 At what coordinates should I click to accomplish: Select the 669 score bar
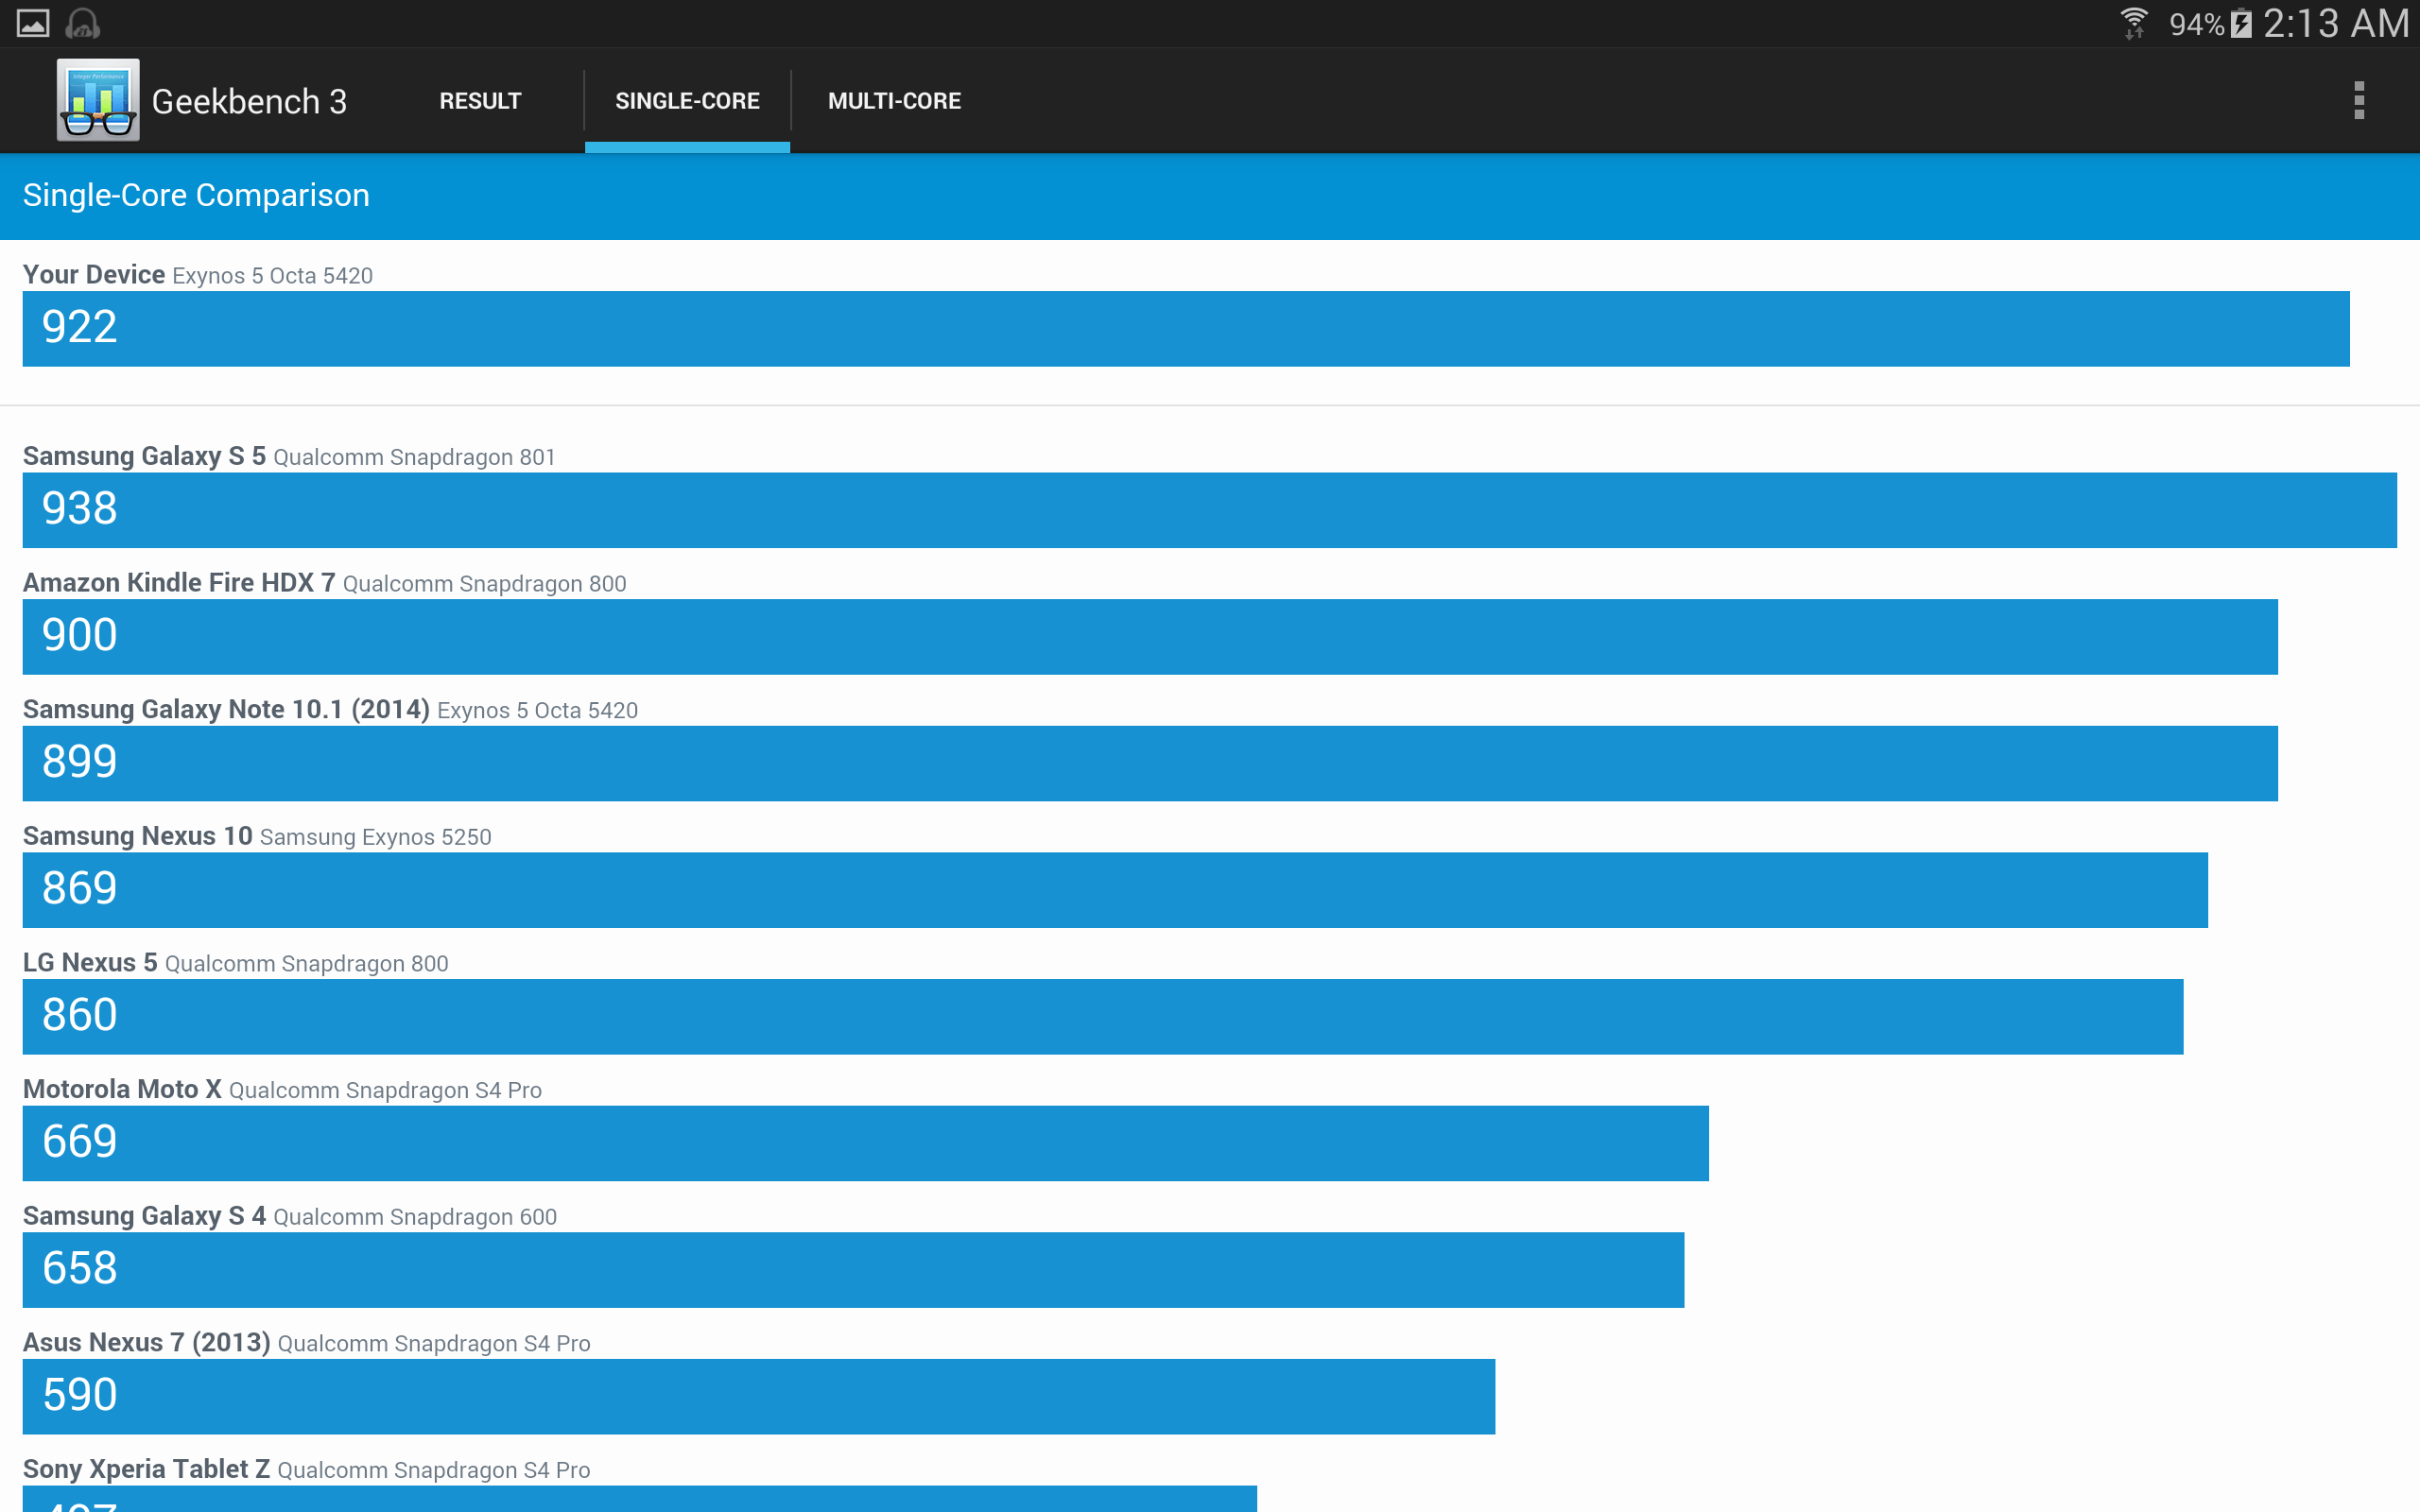[x=865, y=1143]
